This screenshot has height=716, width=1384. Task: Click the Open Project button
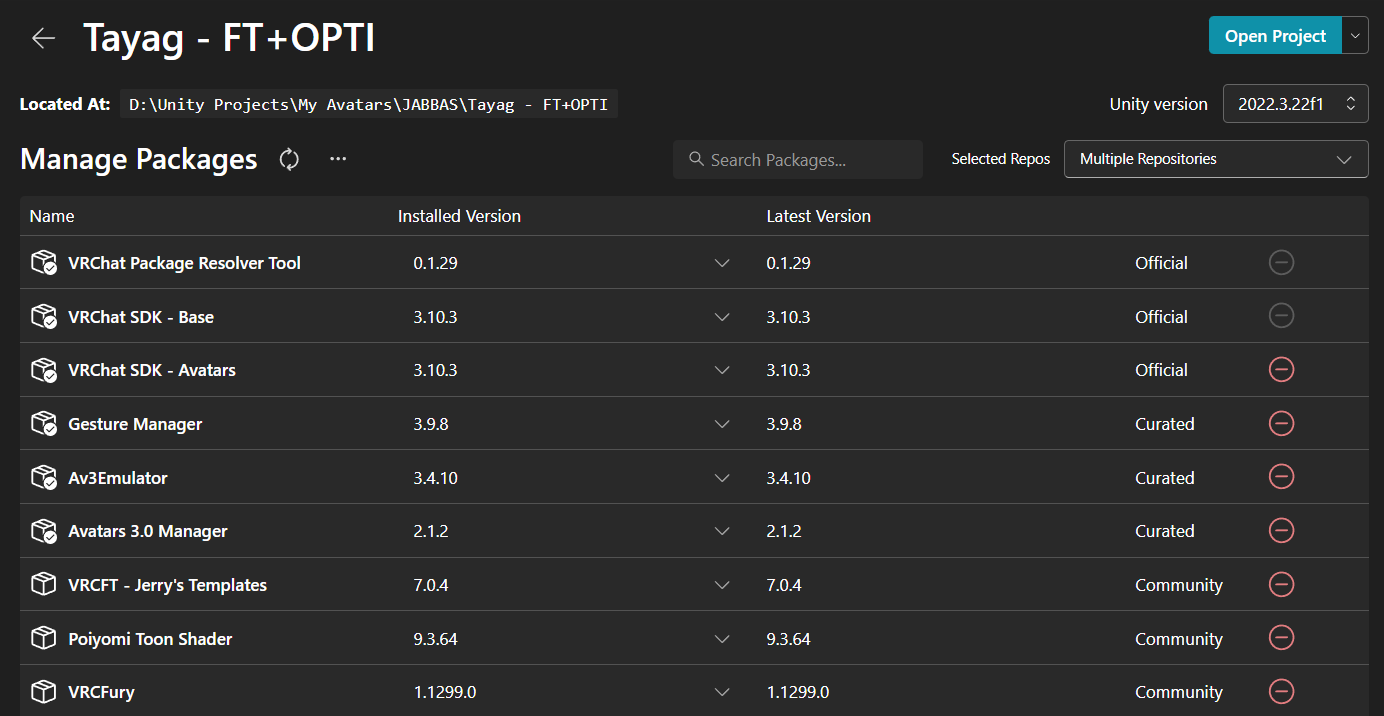pyautogui.click(x=1275, y=36)
